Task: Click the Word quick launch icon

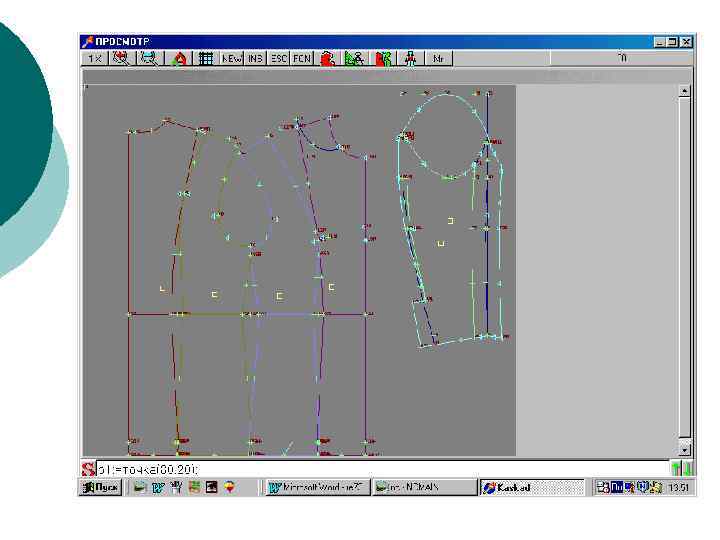Action: pyautogui.click(x=158, y=487)
